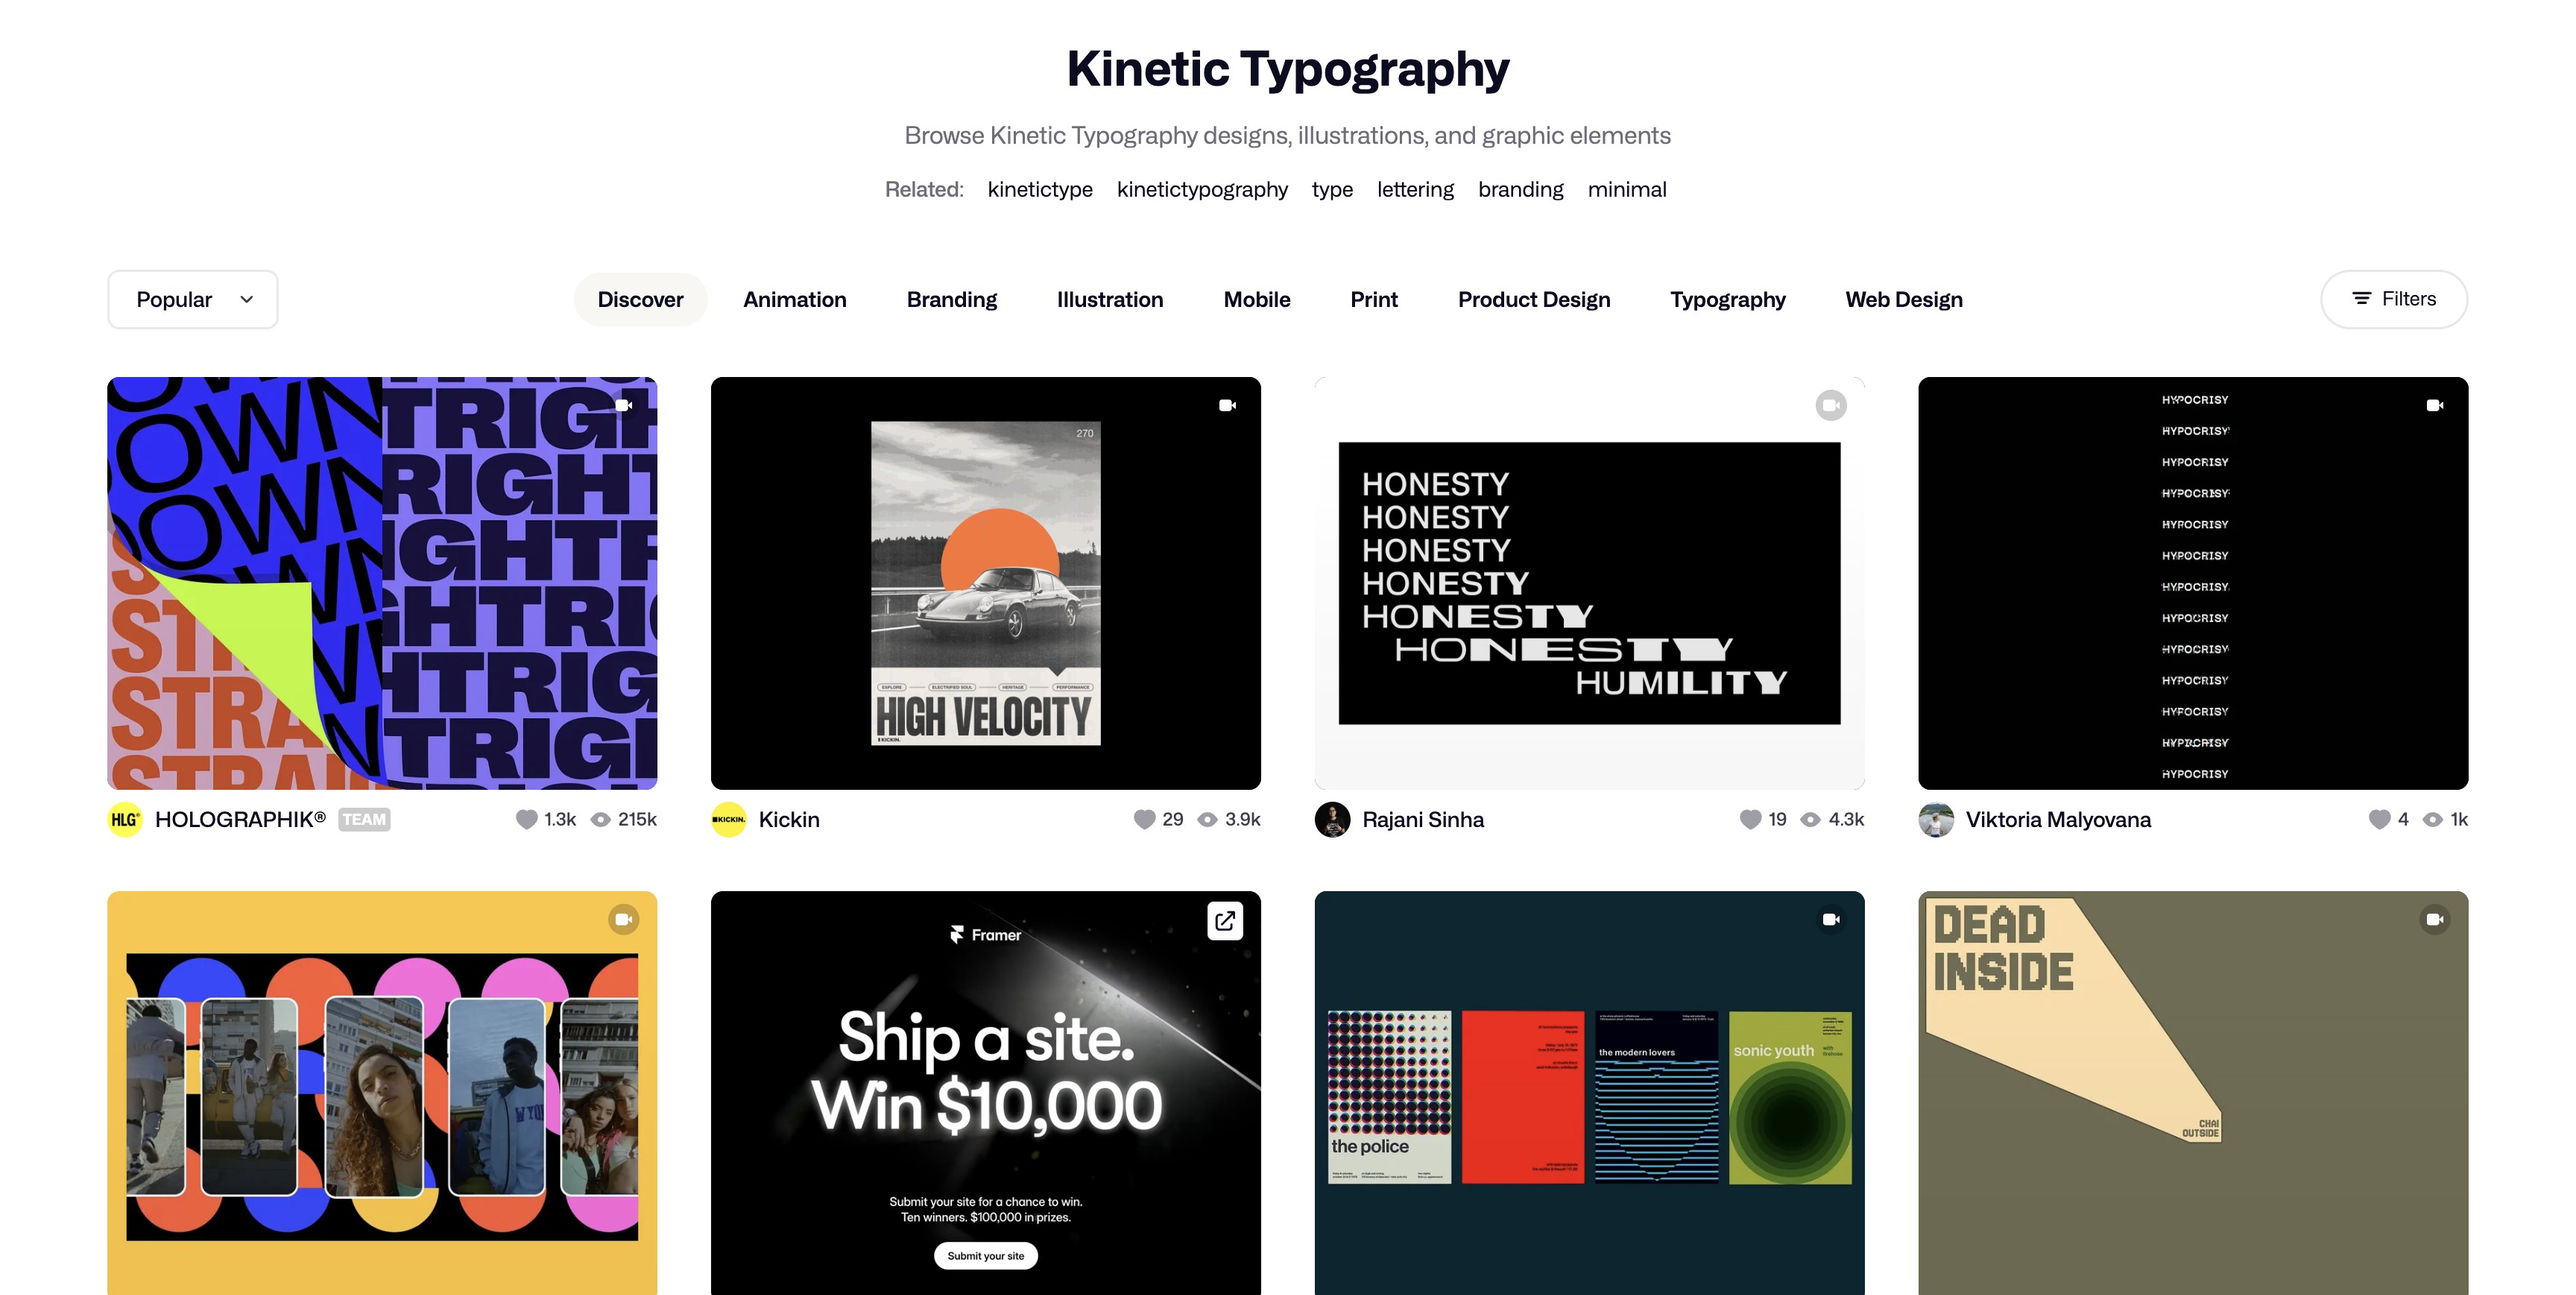Like the Kickin High Velocity shot
2576x1295 pixels.
[1144, 819]
